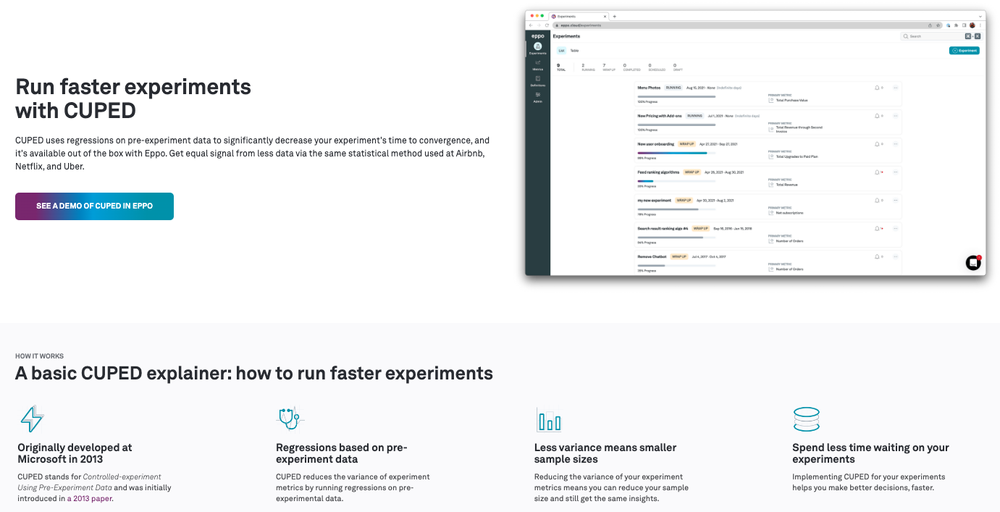Click the bell icon on New user onboarding row
The width and height of the screenshot is (1000, 512).
coord(877,144)
